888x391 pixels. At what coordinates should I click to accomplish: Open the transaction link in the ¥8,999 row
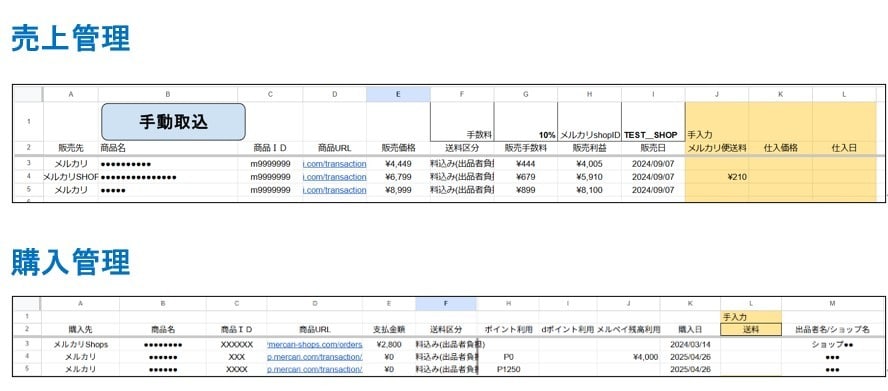point(334,190)
